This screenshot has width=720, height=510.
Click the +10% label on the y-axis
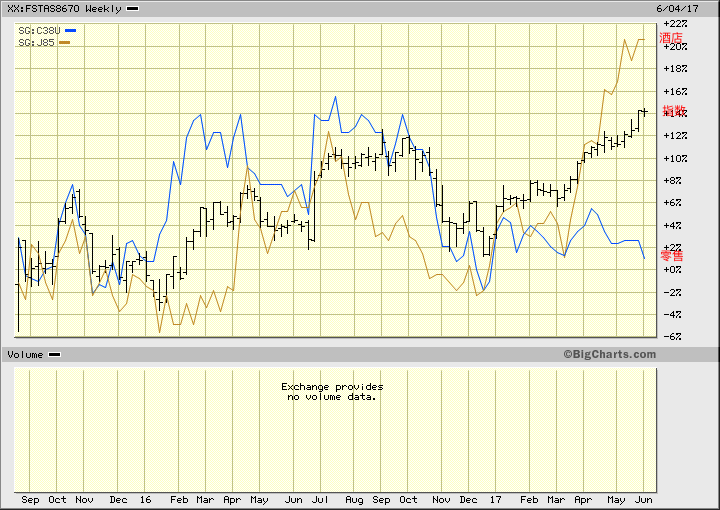pyautogui.click(x=675, y=158)
